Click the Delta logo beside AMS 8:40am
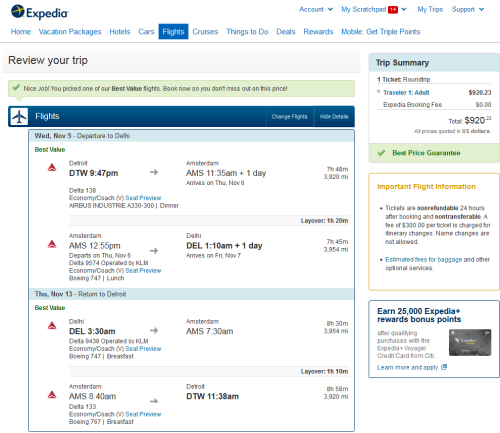500x433 pixels. pyautogui.click(x=52, y=395)
